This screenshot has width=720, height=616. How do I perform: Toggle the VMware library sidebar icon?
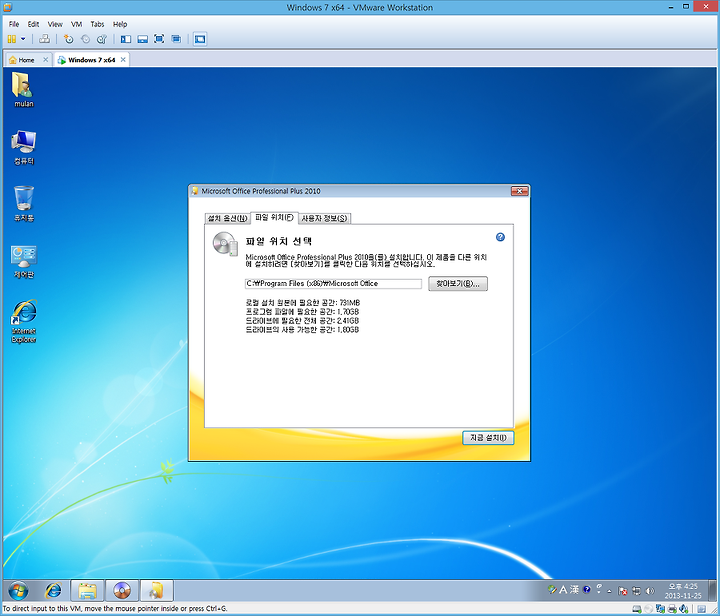tap(126, 39)
